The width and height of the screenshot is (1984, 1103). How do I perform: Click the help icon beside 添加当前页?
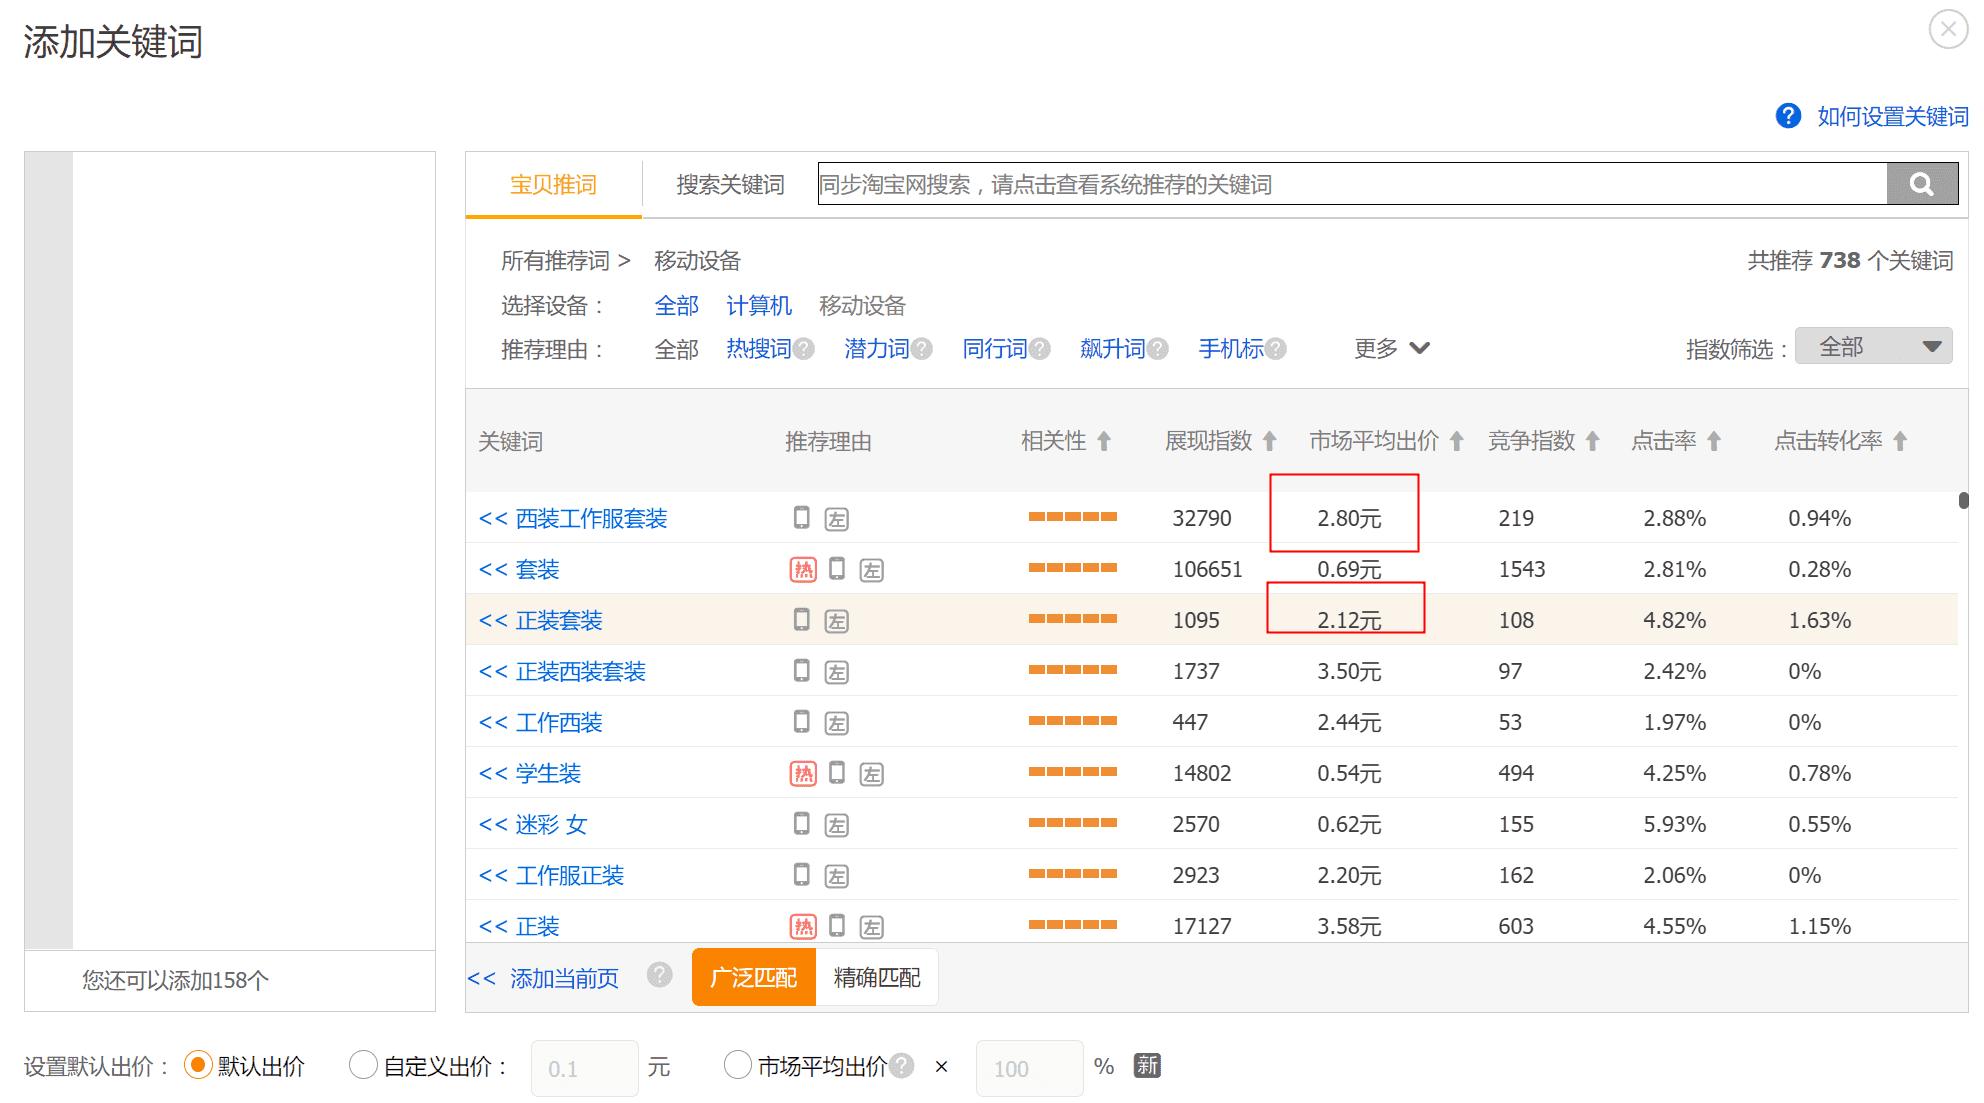point(660,974)
